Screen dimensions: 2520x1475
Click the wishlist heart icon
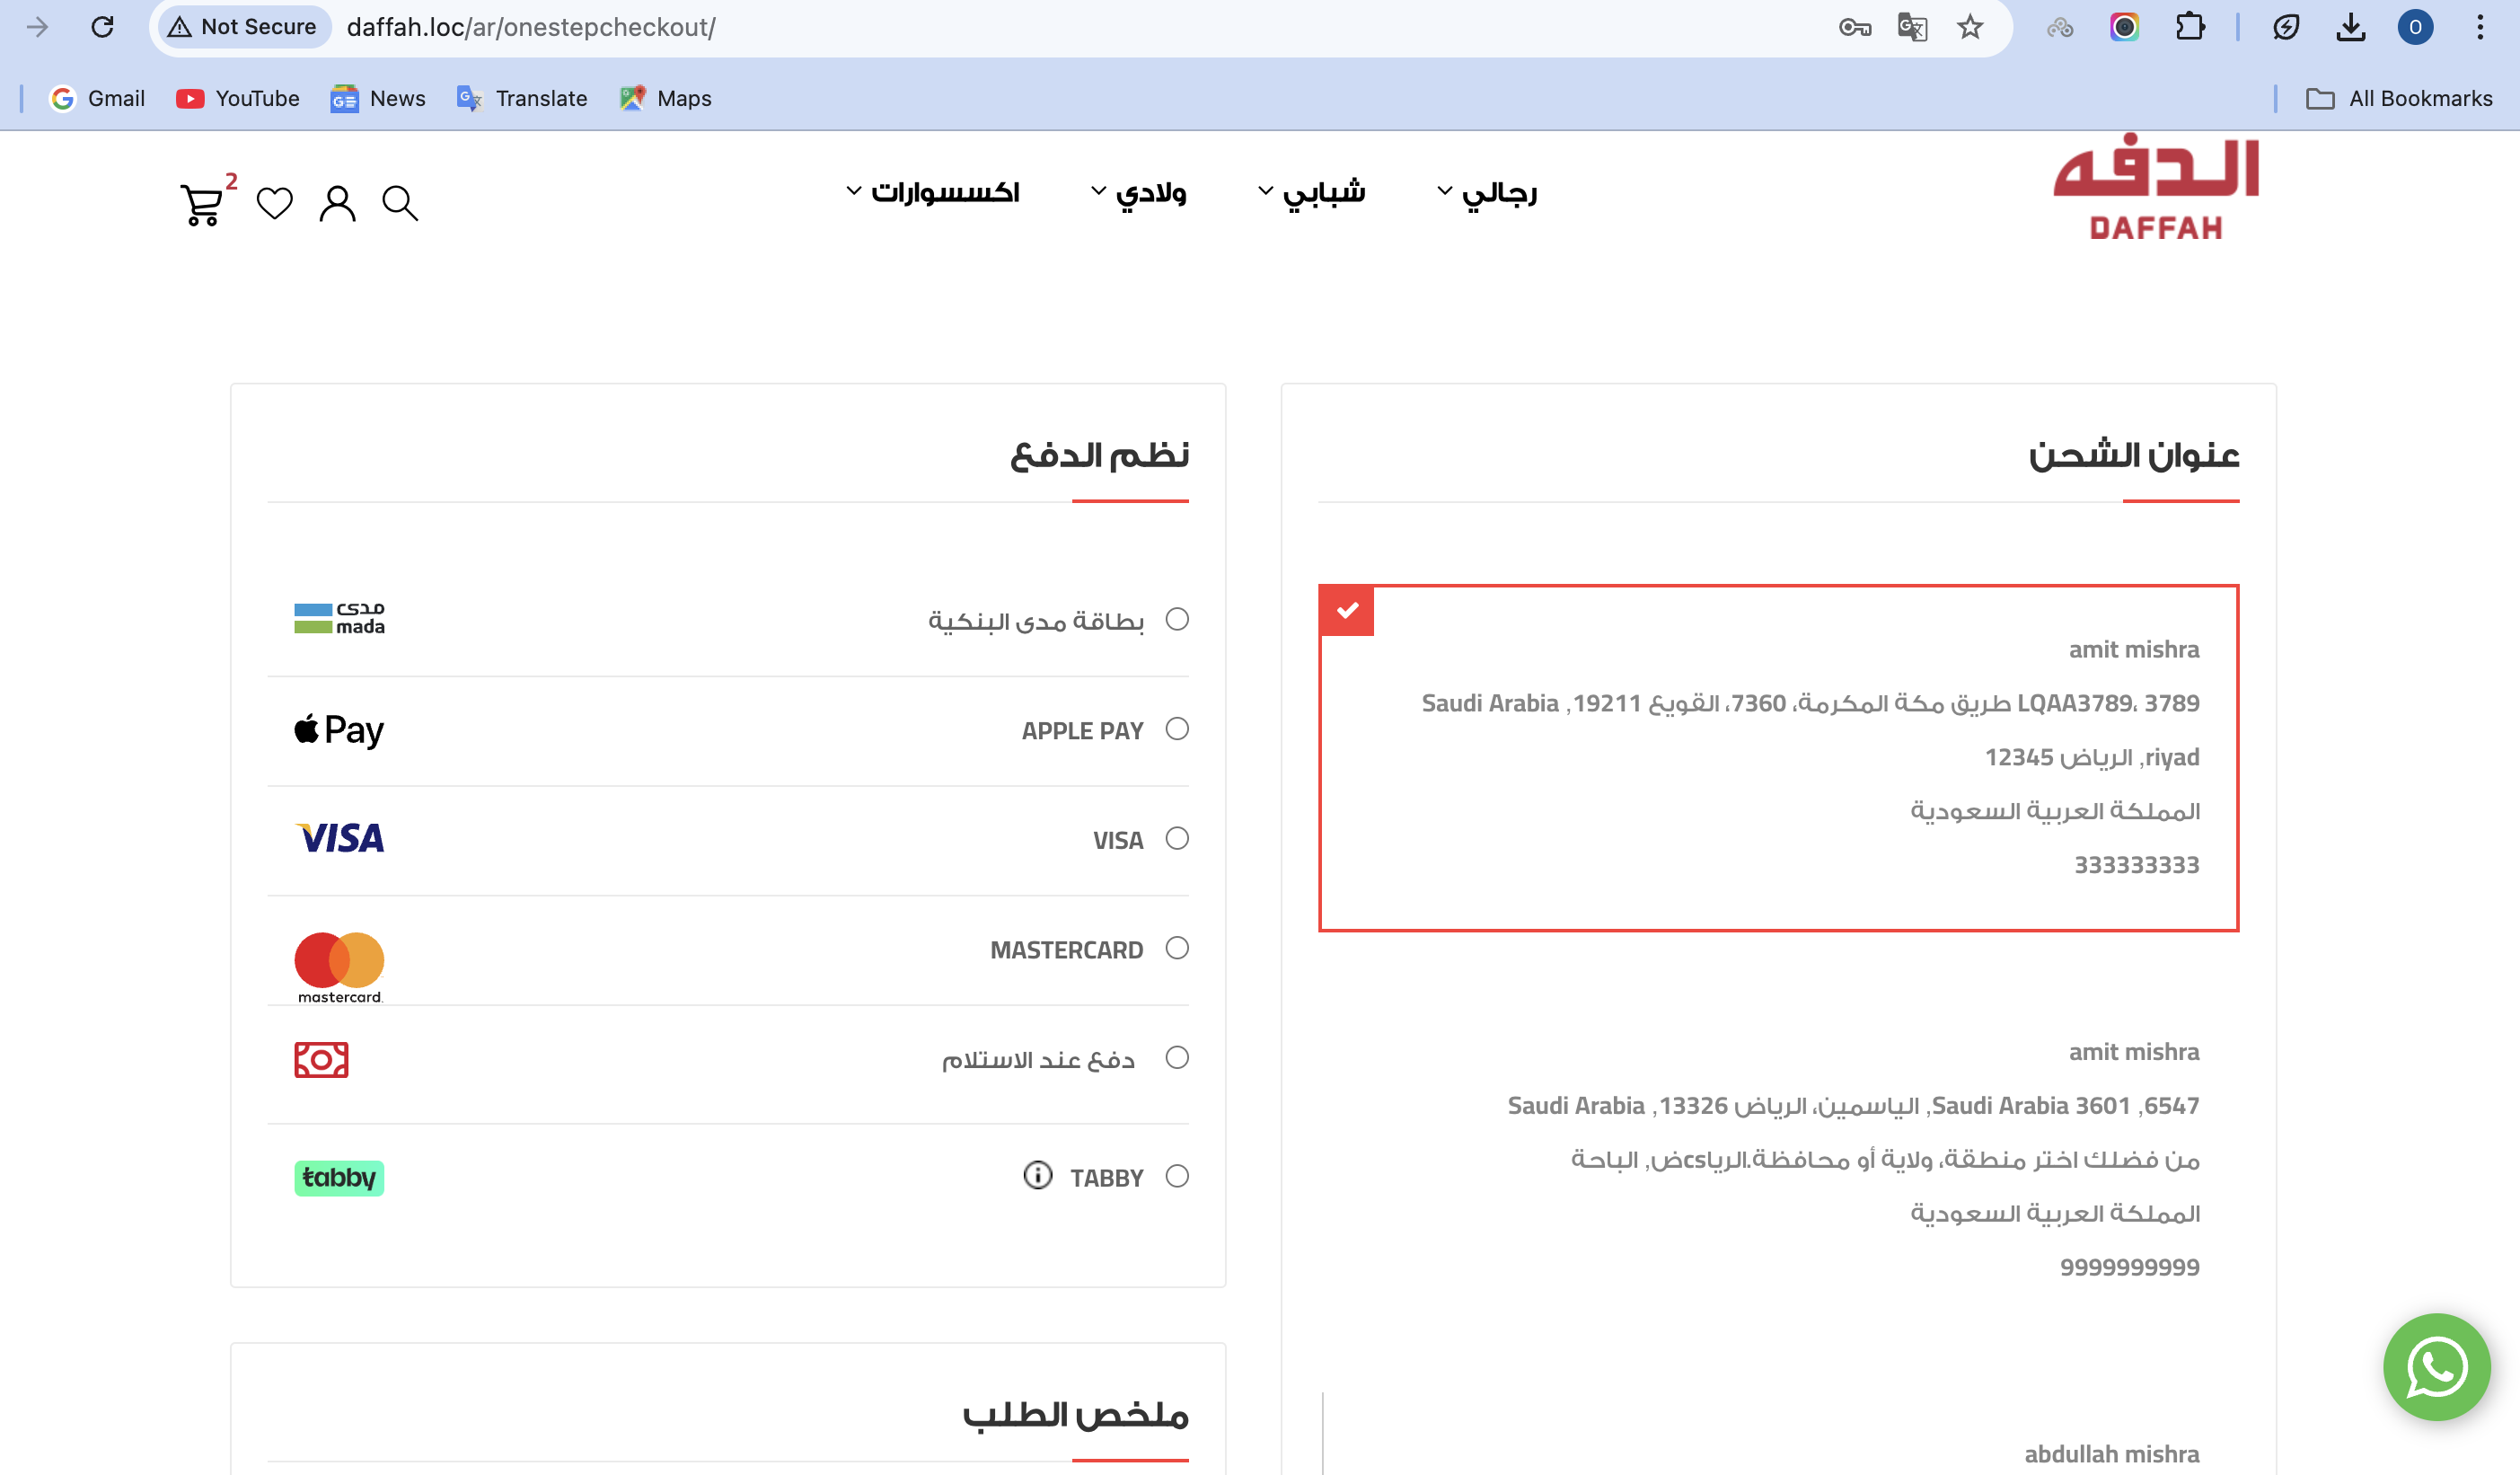(x=274, y=204)
